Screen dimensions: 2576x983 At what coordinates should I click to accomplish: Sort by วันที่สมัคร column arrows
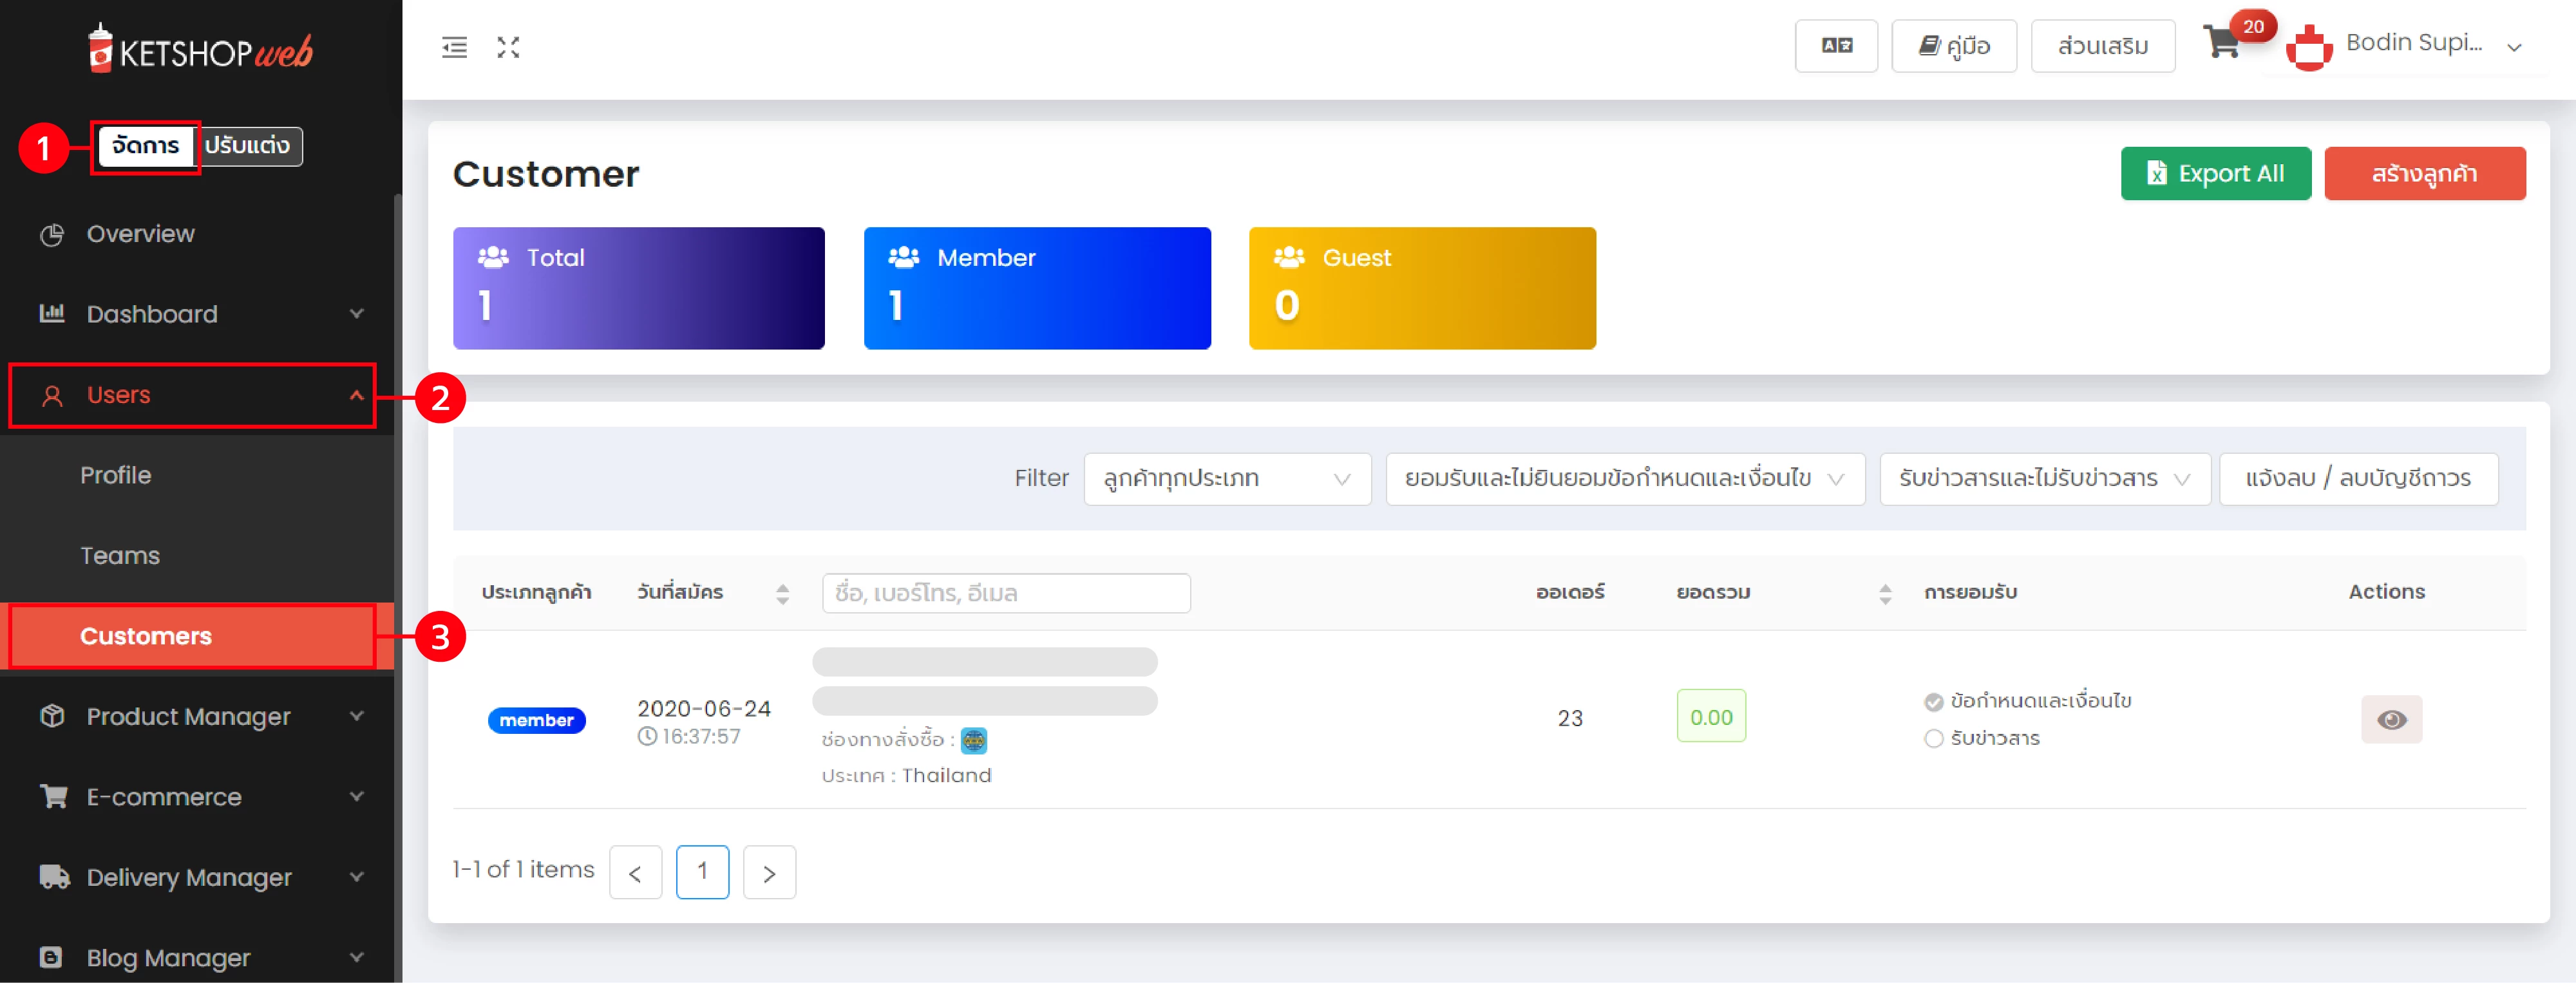point(782,594)
